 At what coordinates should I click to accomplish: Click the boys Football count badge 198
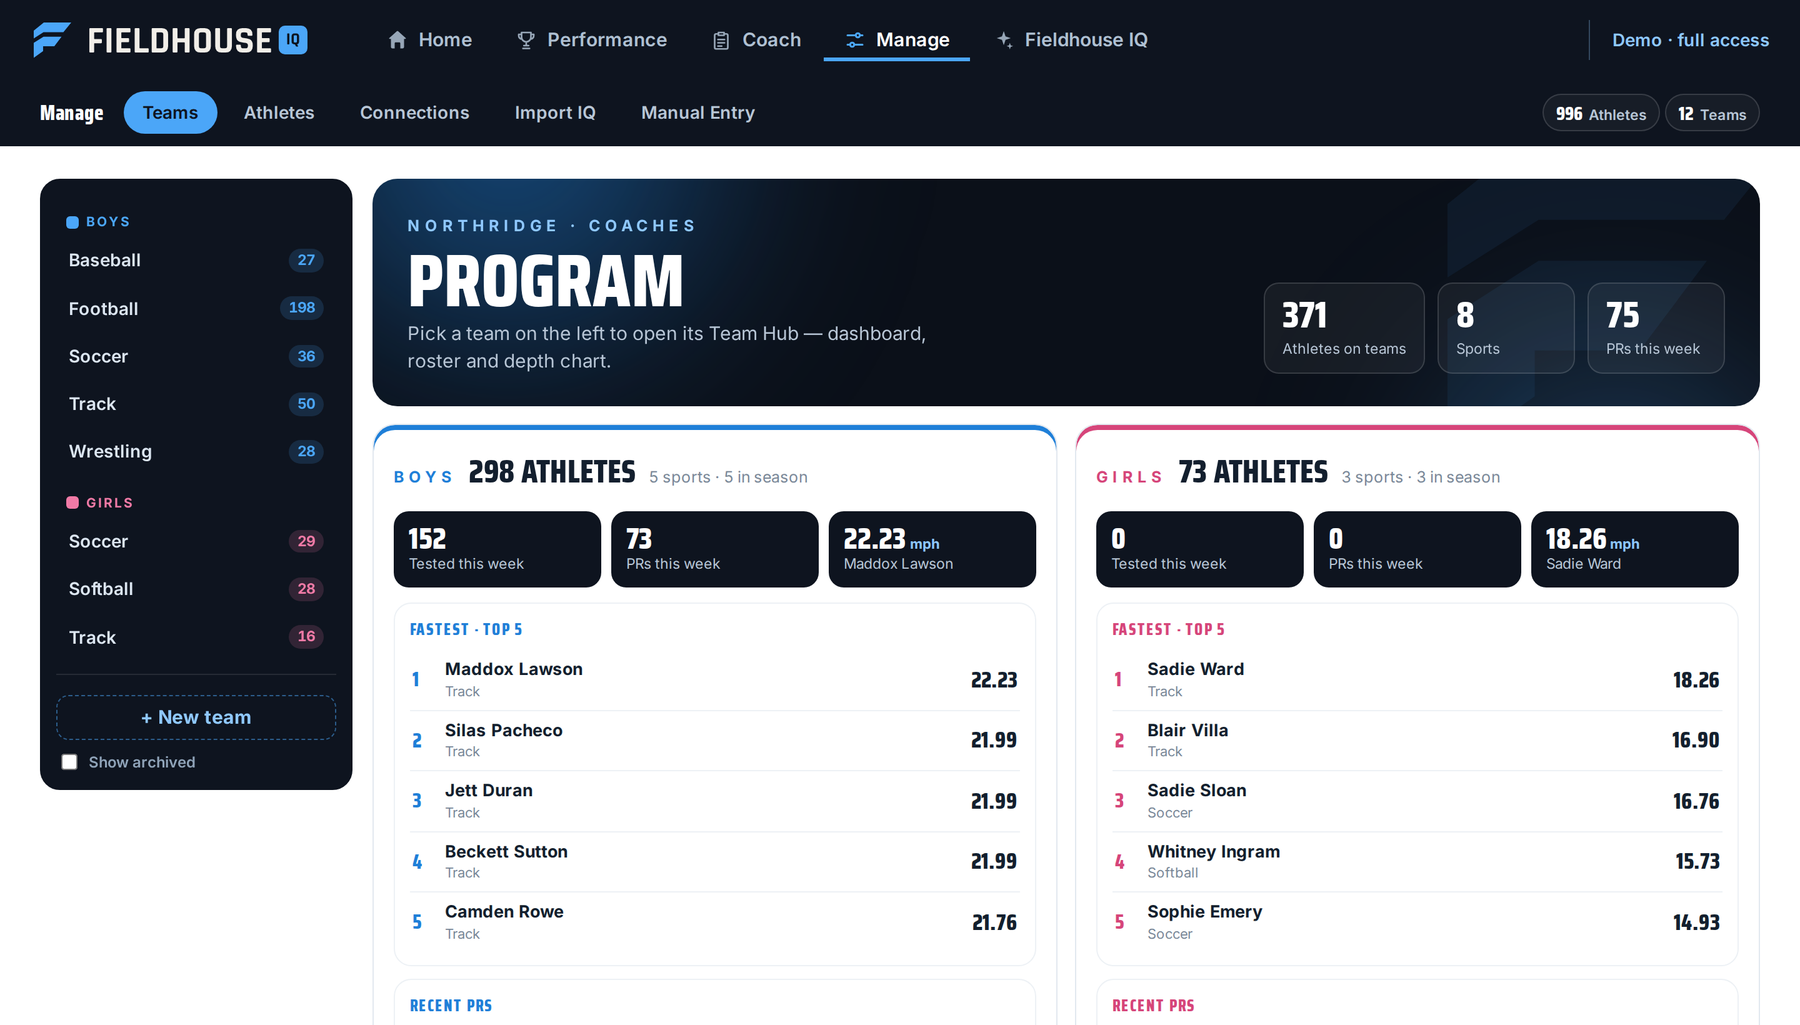coord(302,308)
